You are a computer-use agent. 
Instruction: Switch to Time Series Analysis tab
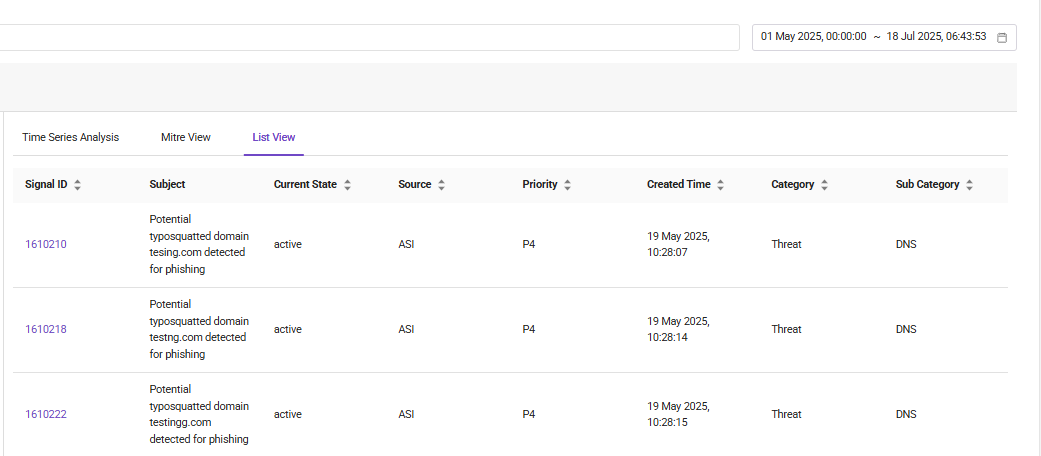click(70, 137)
